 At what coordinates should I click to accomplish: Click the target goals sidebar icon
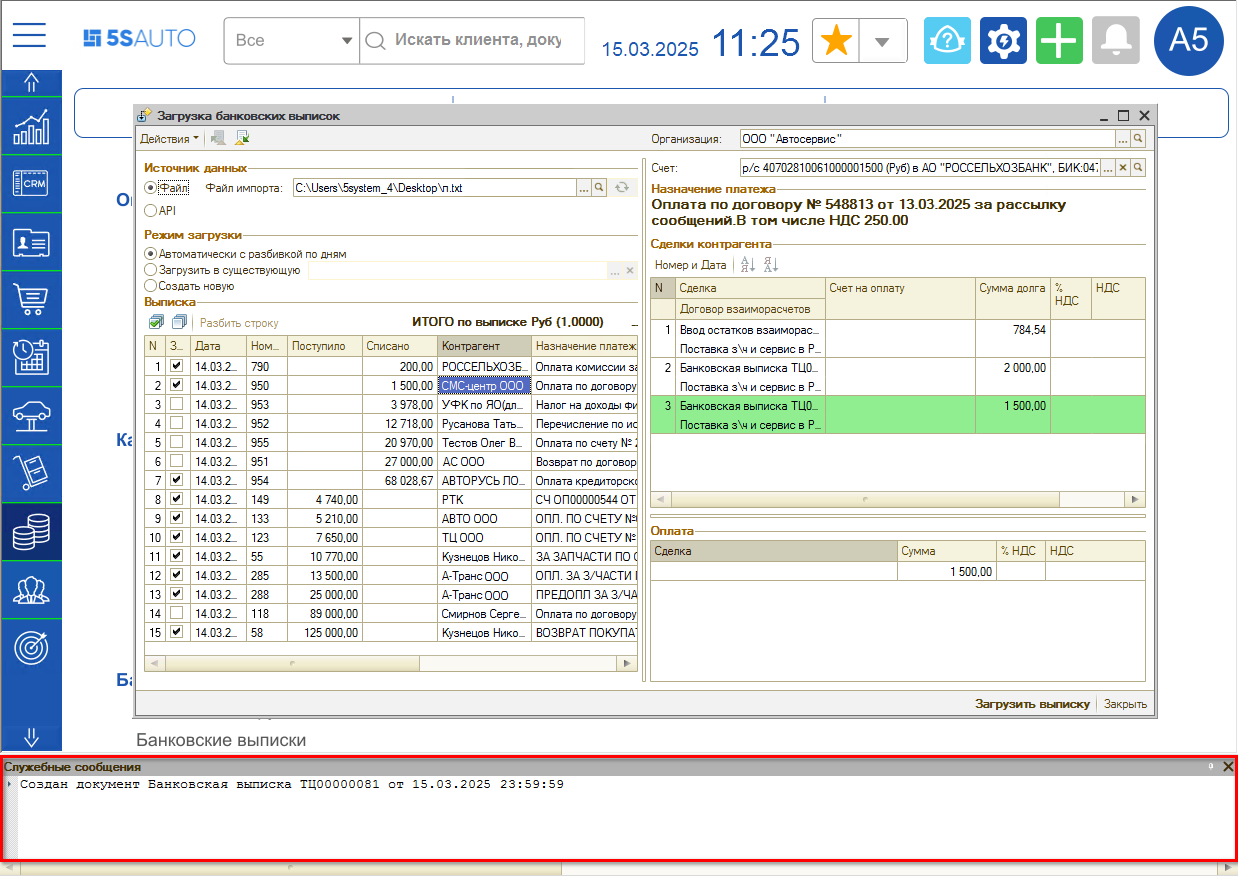31,647
